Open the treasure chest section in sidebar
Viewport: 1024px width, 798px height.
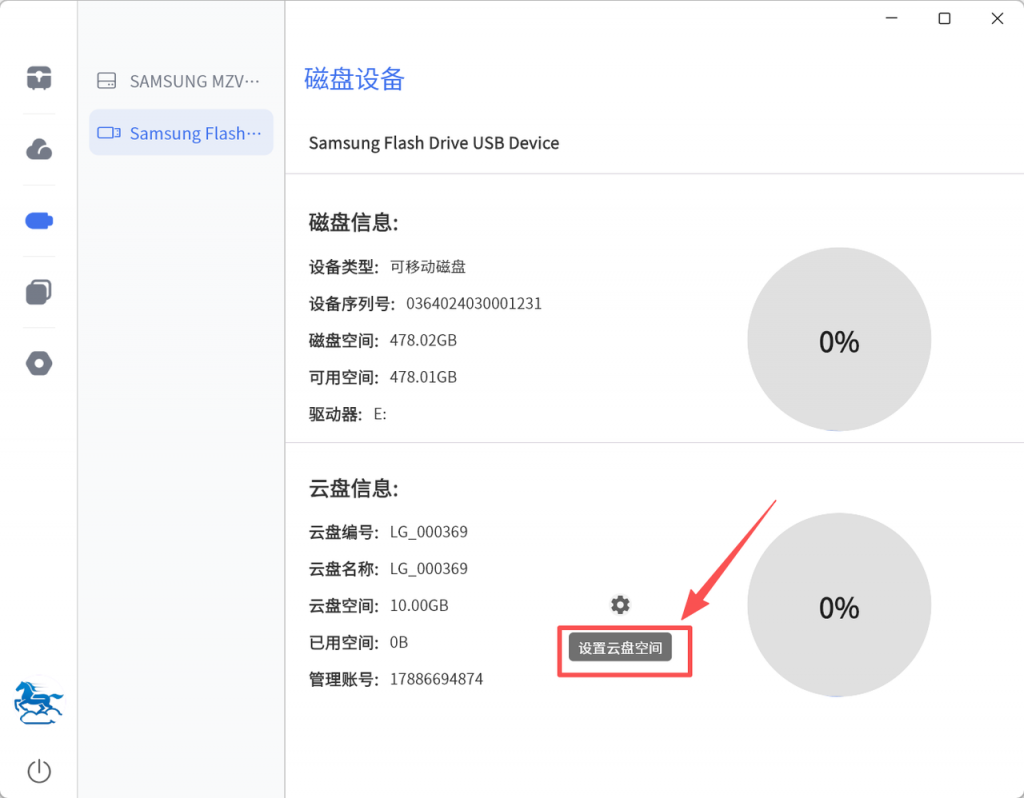pos(39,77)
